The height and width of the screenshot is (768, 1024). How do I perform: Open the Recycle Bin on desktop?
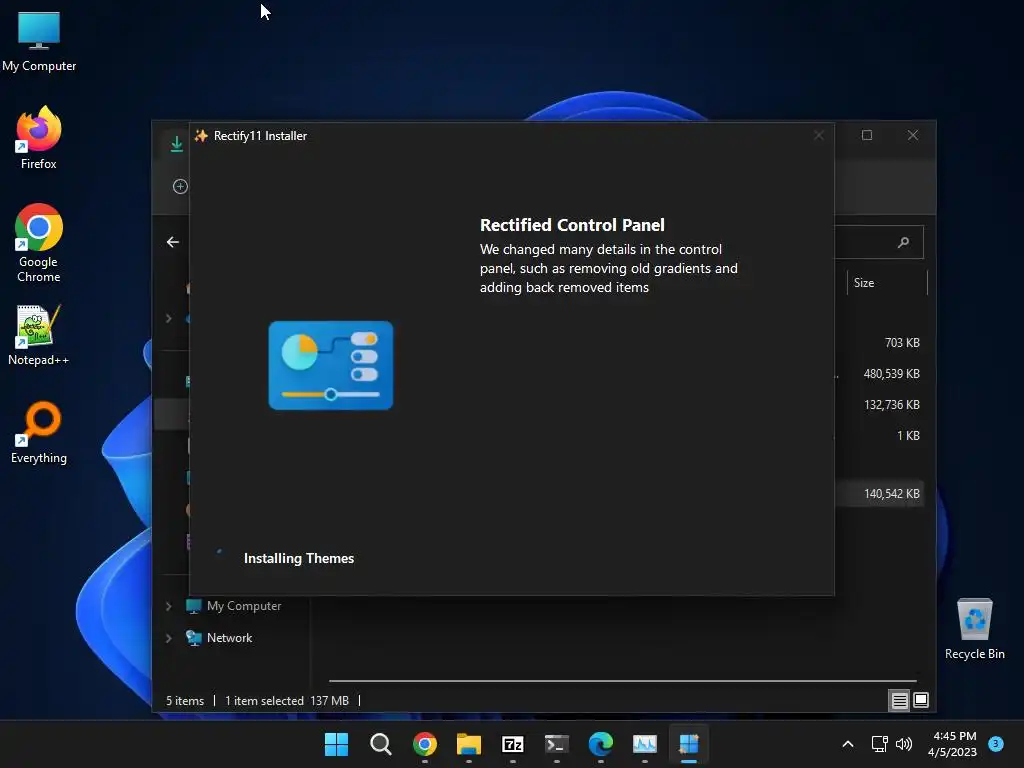[x=974, y=629]
